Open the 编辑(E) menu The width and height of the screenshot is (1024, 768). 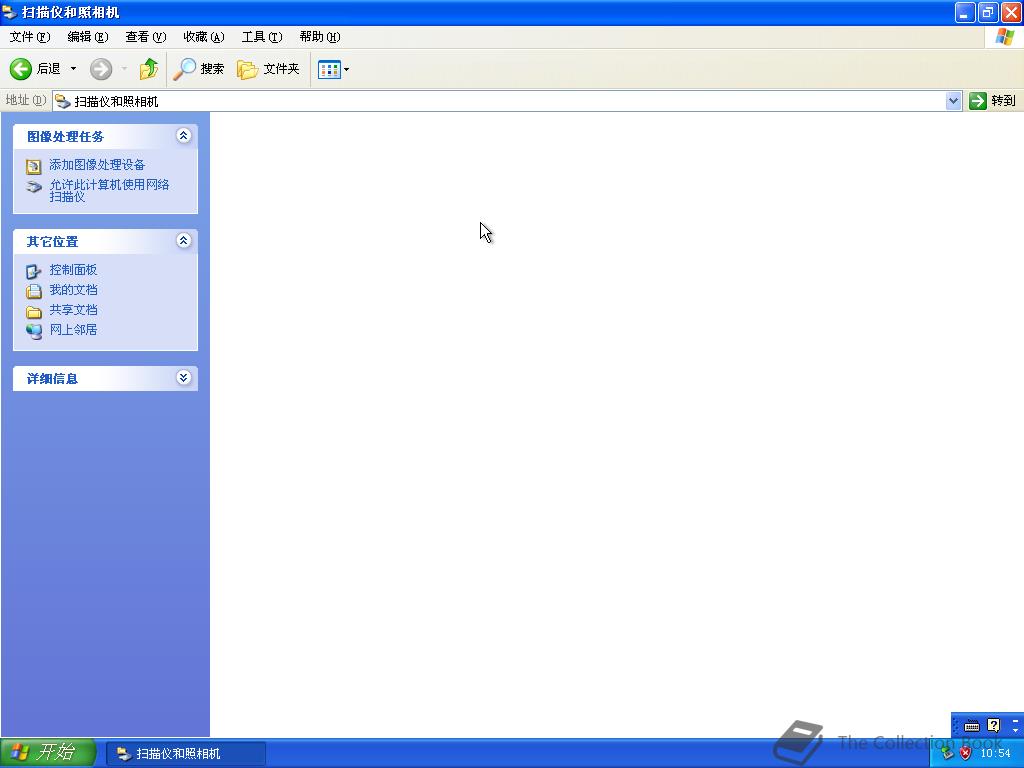coord(88,37)
